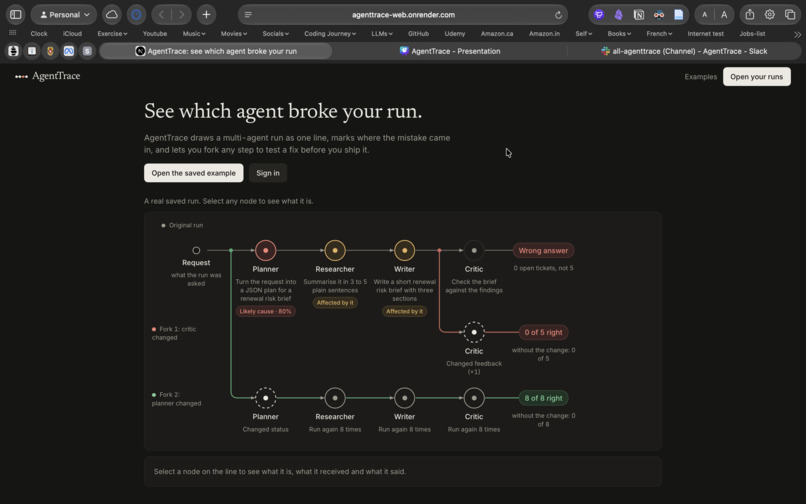Viewport: 806px width, 504px height.
Task: Click Open the saved example button
Action: click(193, 173)
